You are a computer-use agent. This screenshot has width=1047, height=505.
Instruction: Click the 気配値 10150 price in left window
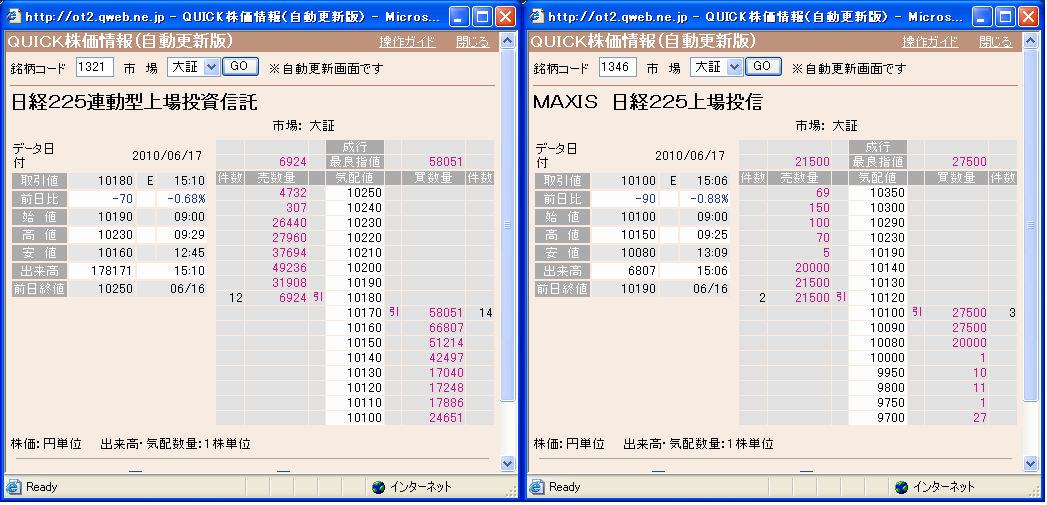tap(365, 343)
